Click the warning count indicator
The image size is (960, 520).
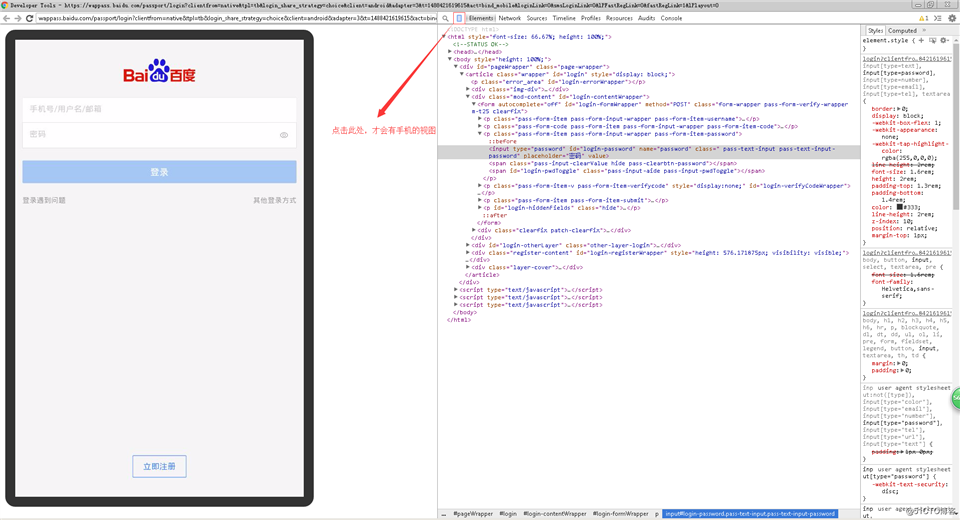(923, 18)
